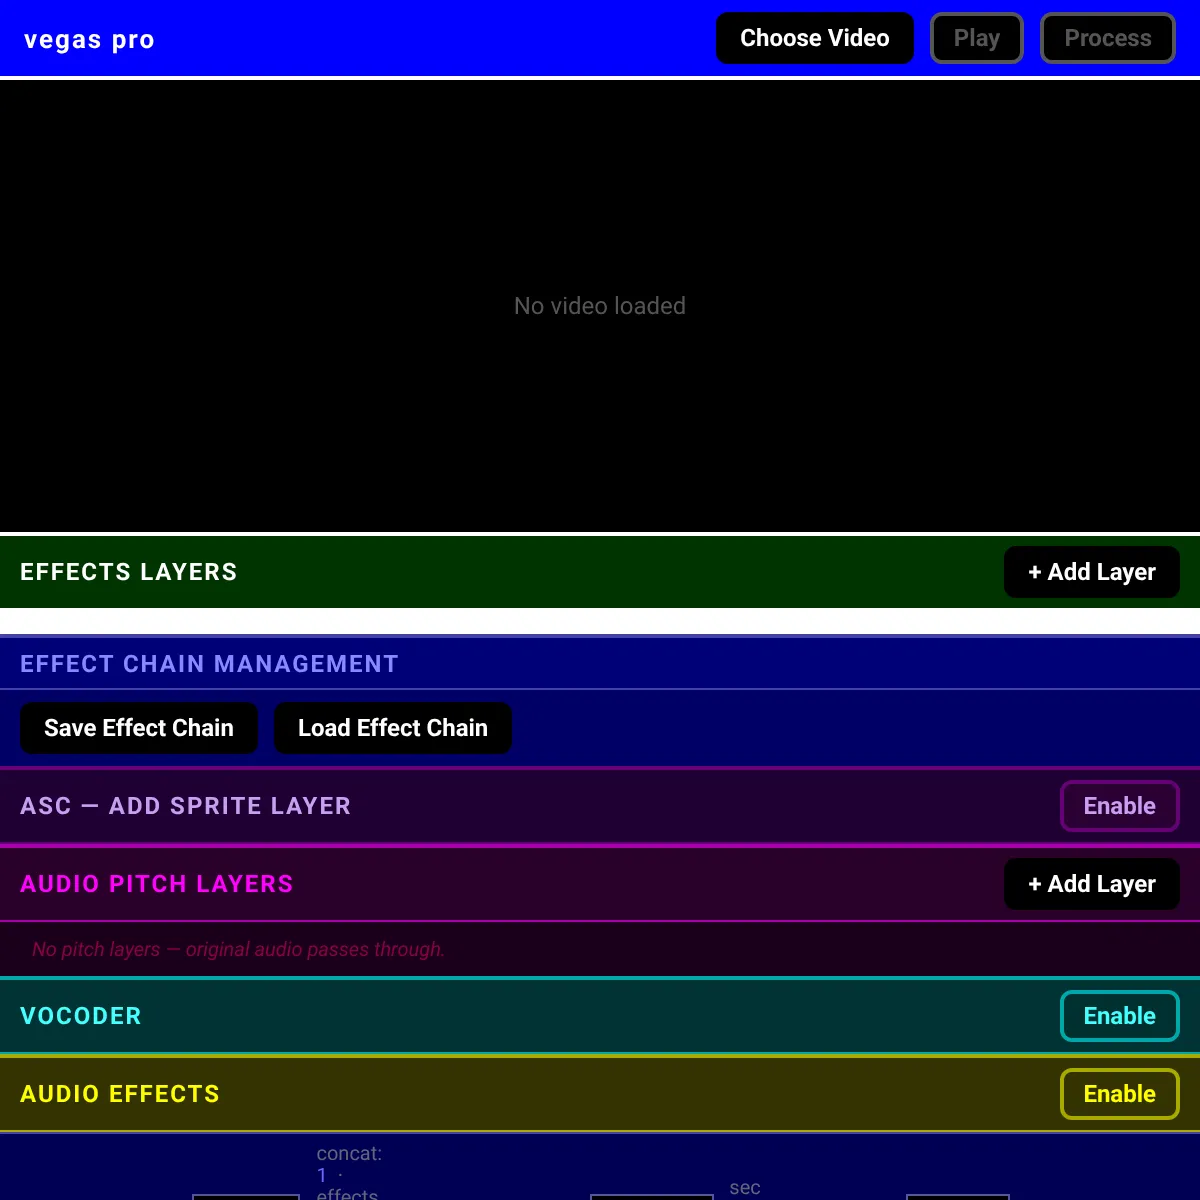The height and width of the screenshot is (1200, 1200).
Task: Click the concat value number
Action: click(322, 1175)
